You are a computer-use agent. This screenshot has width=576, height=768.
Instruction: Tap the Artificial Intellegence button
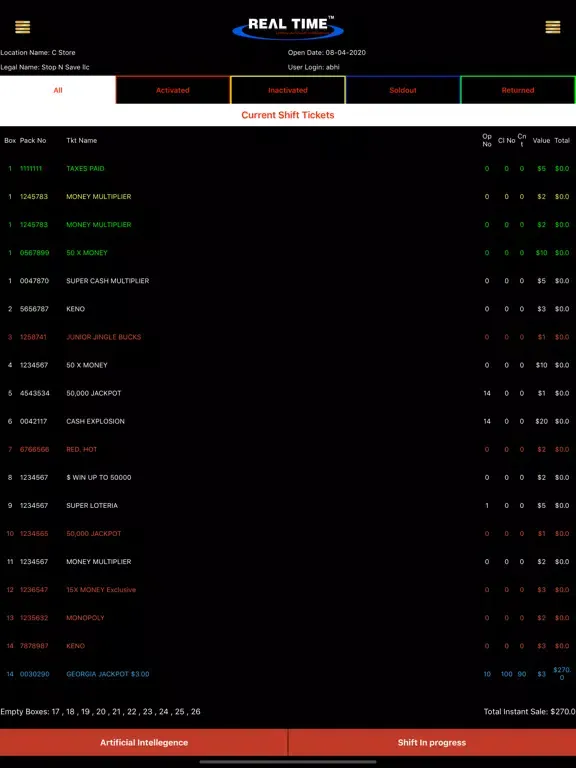point(144,743)
